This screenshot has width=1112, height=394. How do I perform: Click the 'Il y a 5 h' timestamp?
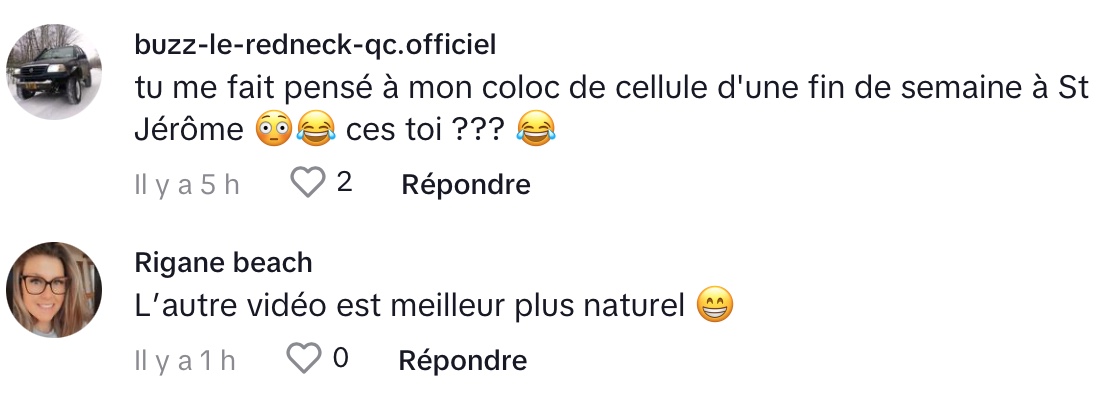(x=187, y=185)
